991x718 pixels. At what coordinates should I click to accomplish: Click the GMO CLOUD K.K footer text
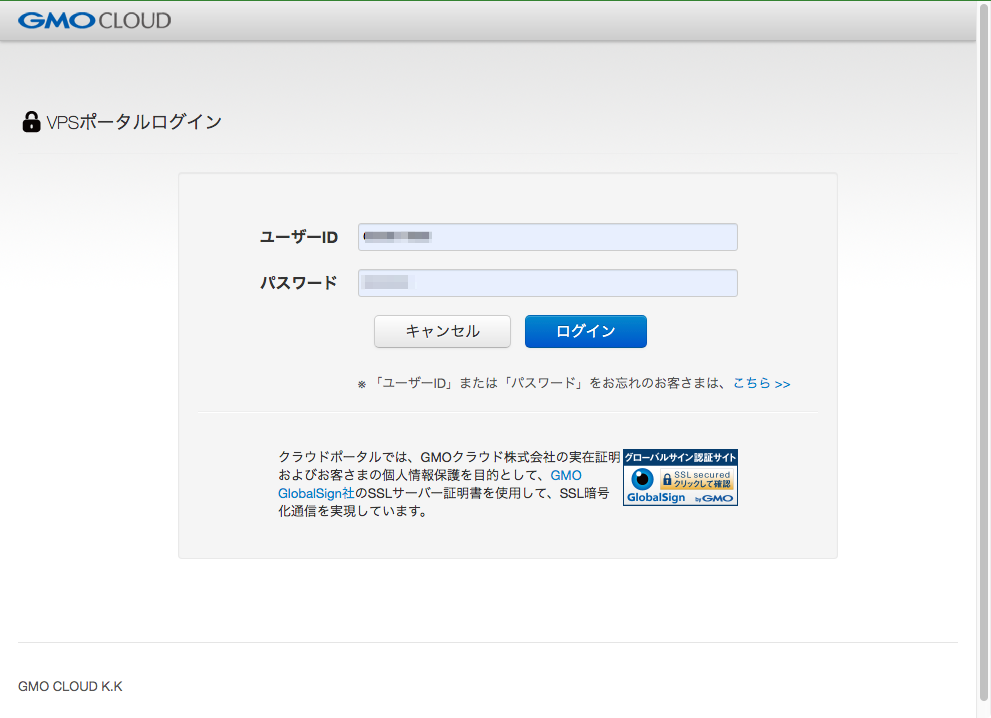[x=70, y=687]
